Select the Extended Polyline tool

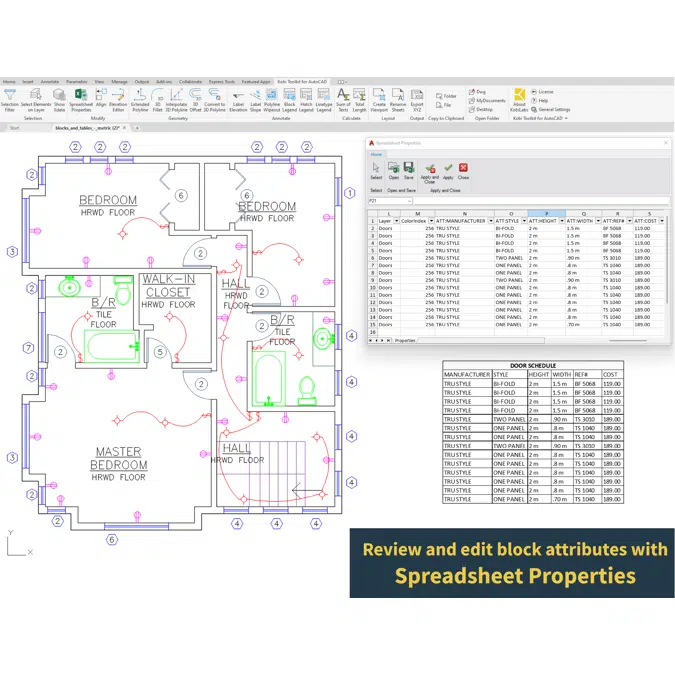pyautogui.click(x=140, y=98)
